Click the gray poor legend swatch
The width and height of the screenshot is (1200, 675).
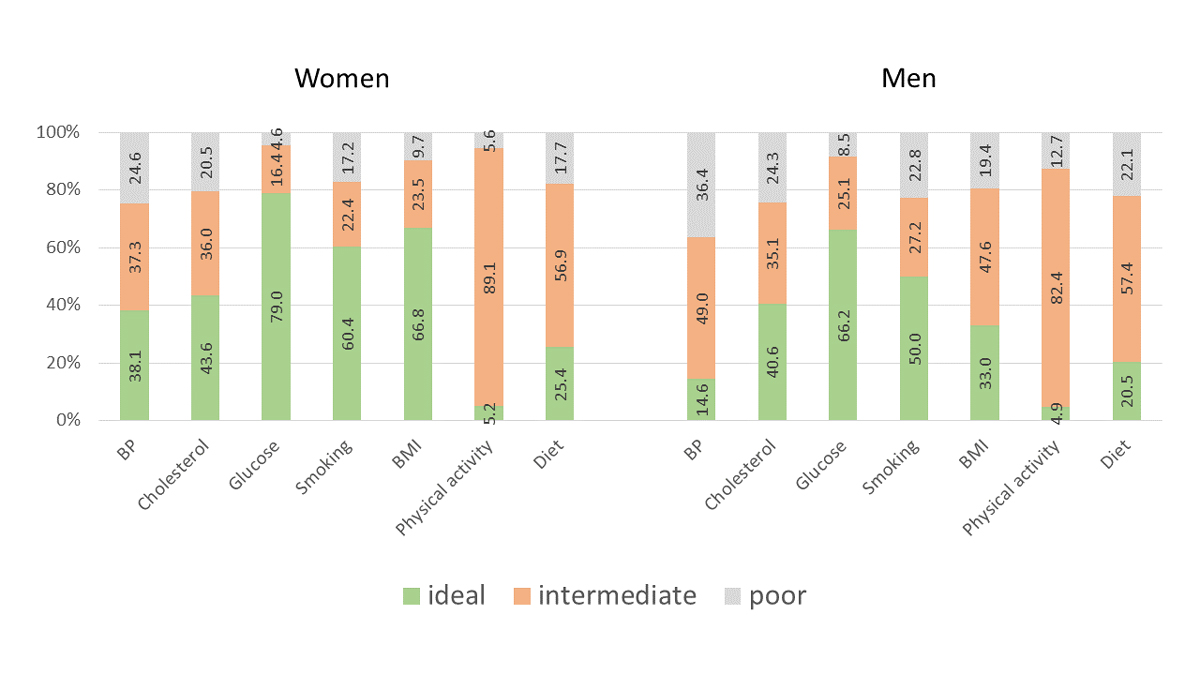732,597
